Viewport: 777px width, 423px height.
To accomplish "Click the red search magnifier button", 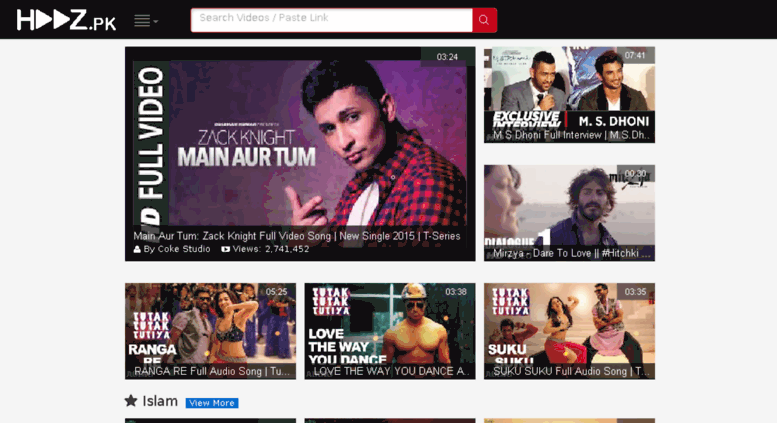I will [484, 20].
